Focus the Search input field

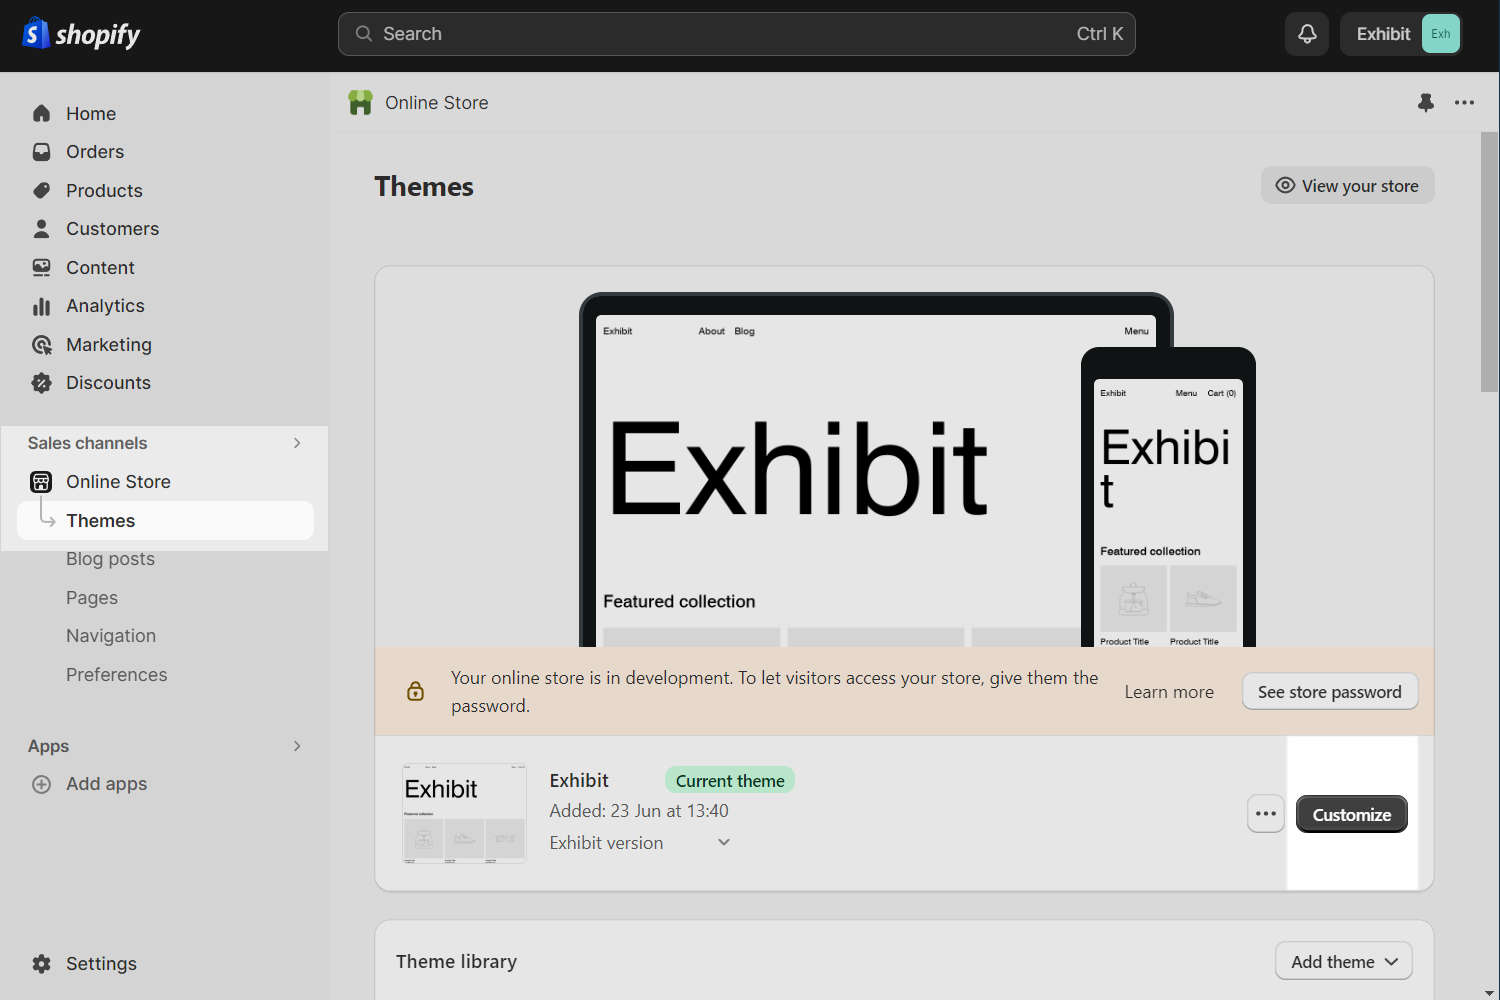736,34
